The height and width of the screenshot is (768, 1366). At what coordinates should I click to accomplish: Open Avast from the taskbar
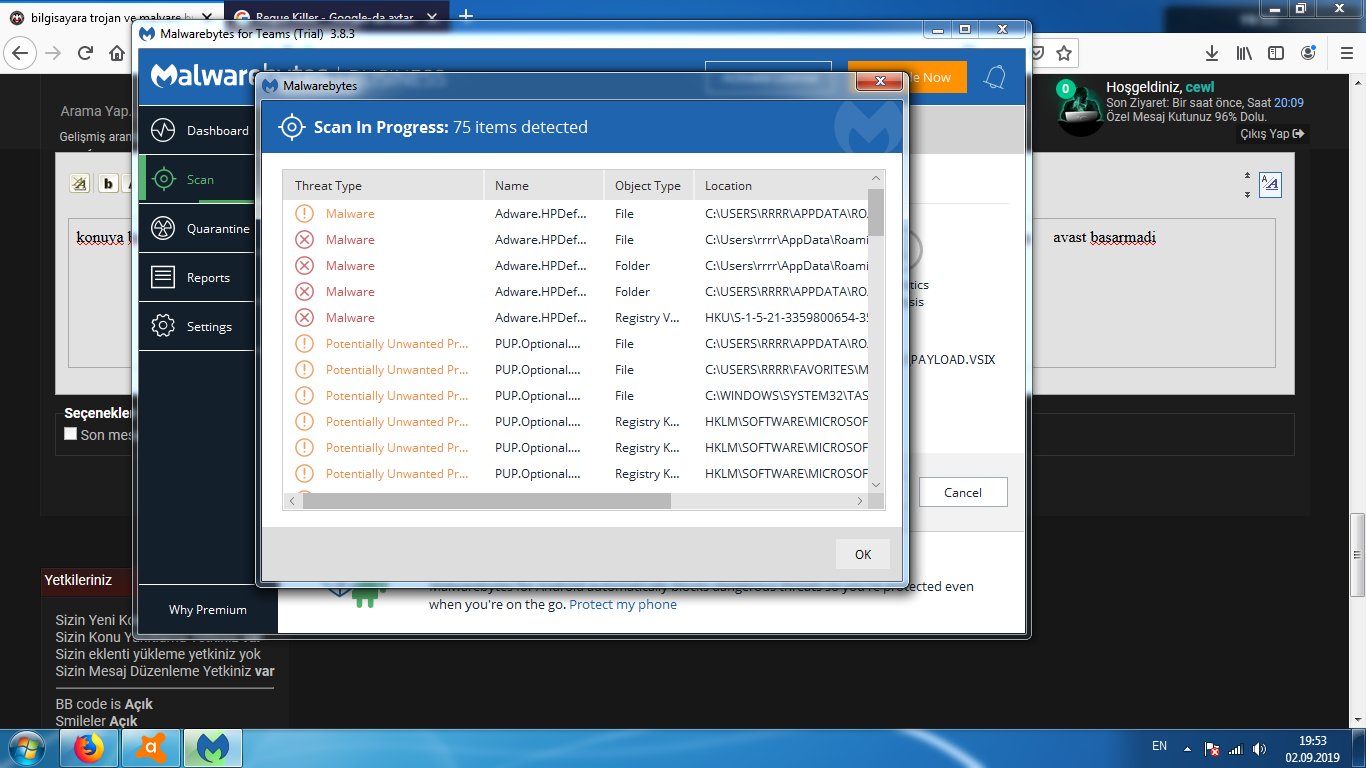151,748
